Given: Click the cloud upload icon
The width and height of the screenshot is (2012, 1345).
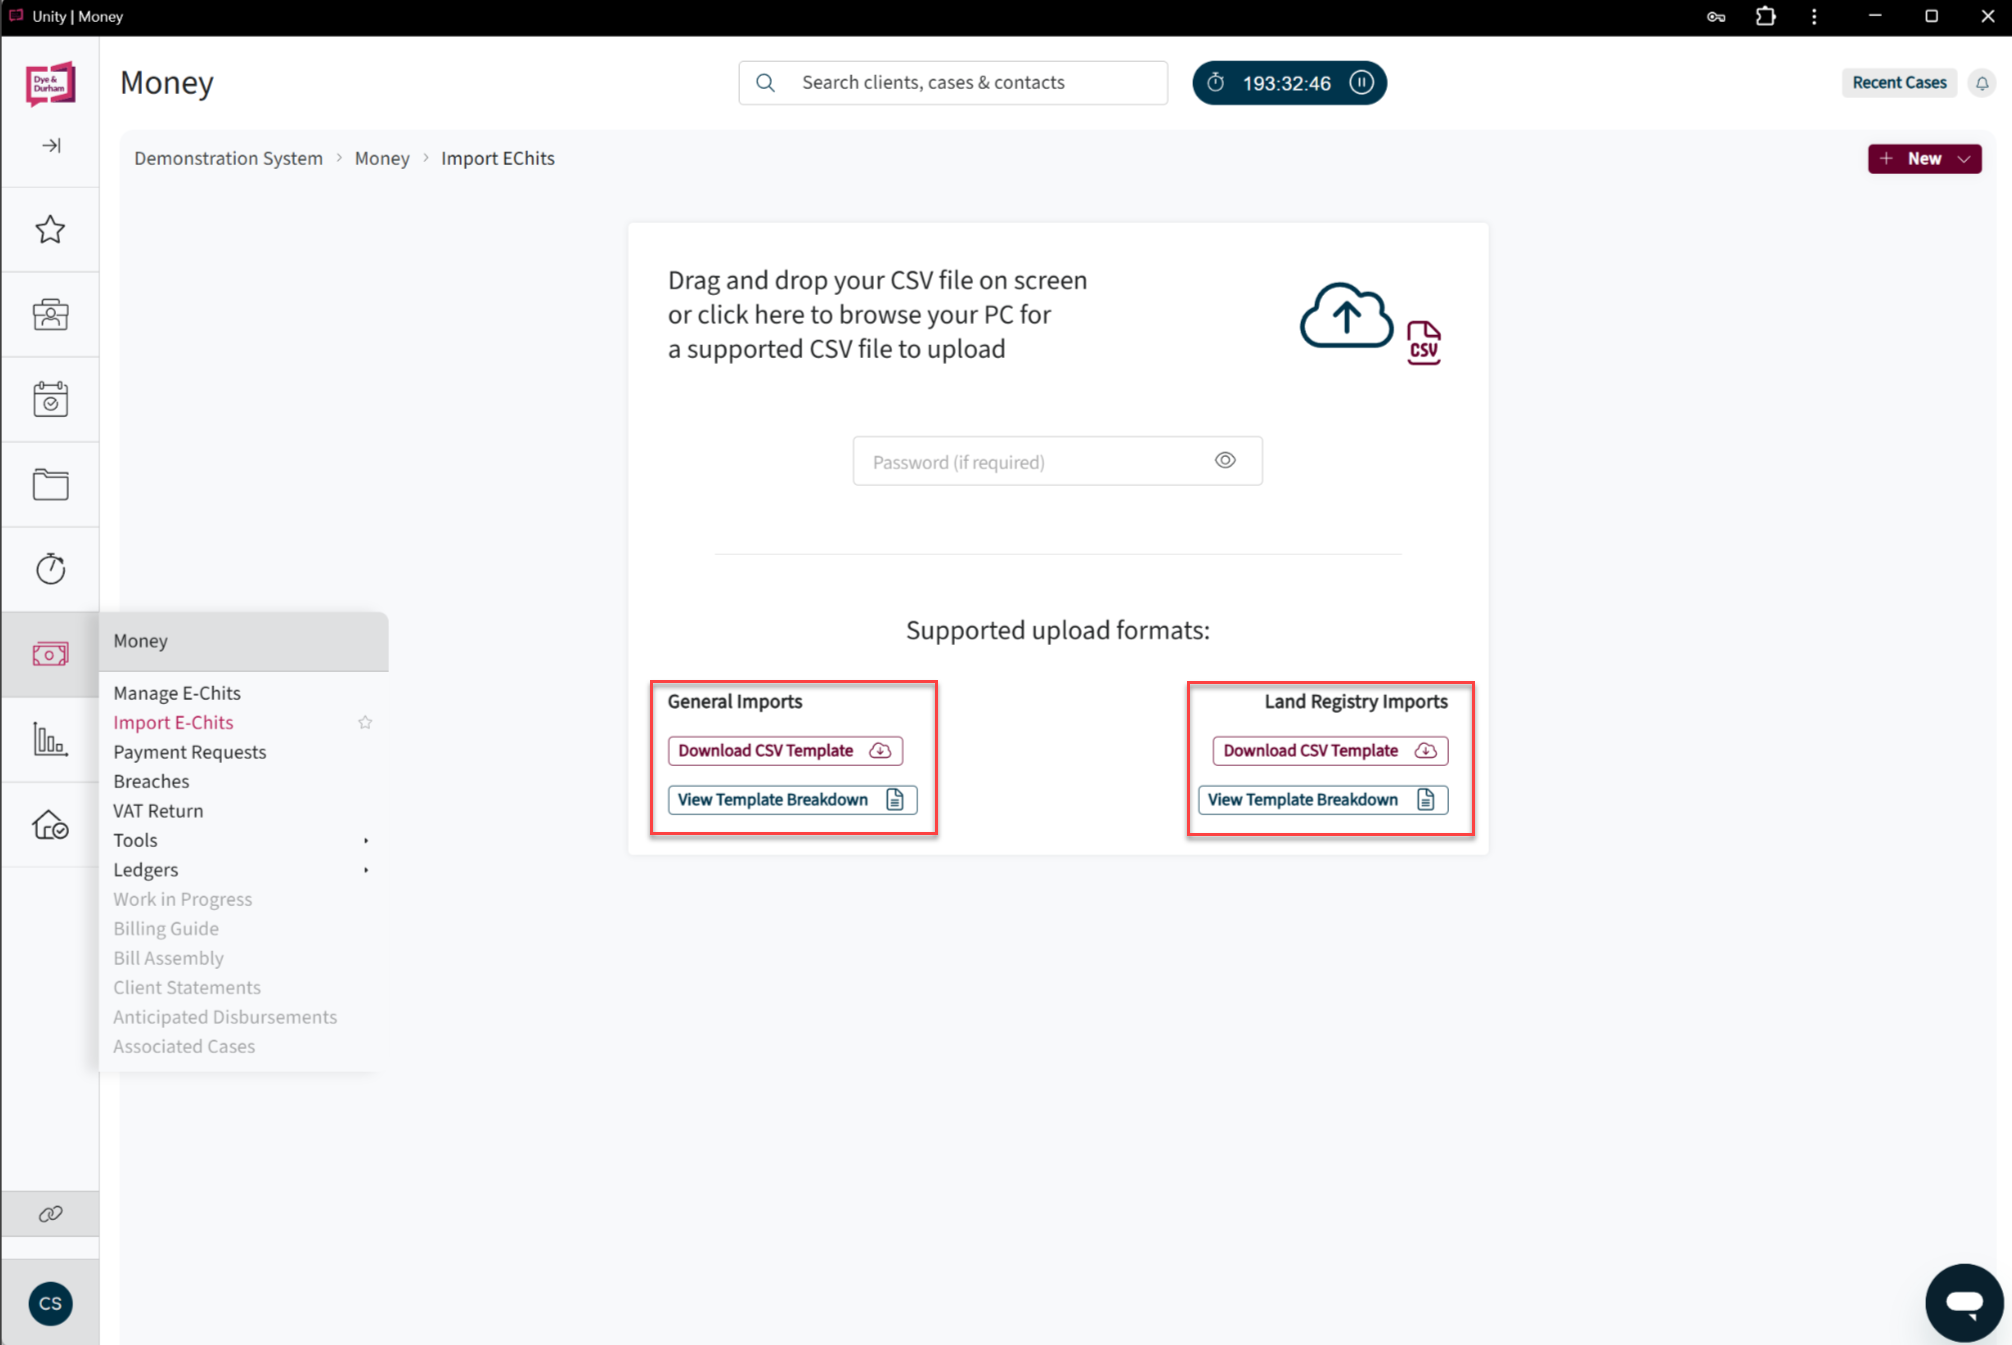Looking at the screenshot, I should (x=1346, y=316).
